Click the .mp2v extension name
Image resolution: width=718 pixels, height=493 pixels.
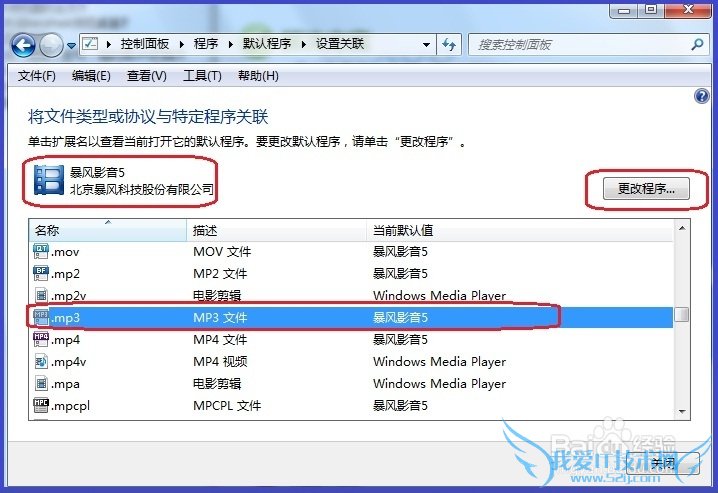pyautogui.click(x=69, y=296)
